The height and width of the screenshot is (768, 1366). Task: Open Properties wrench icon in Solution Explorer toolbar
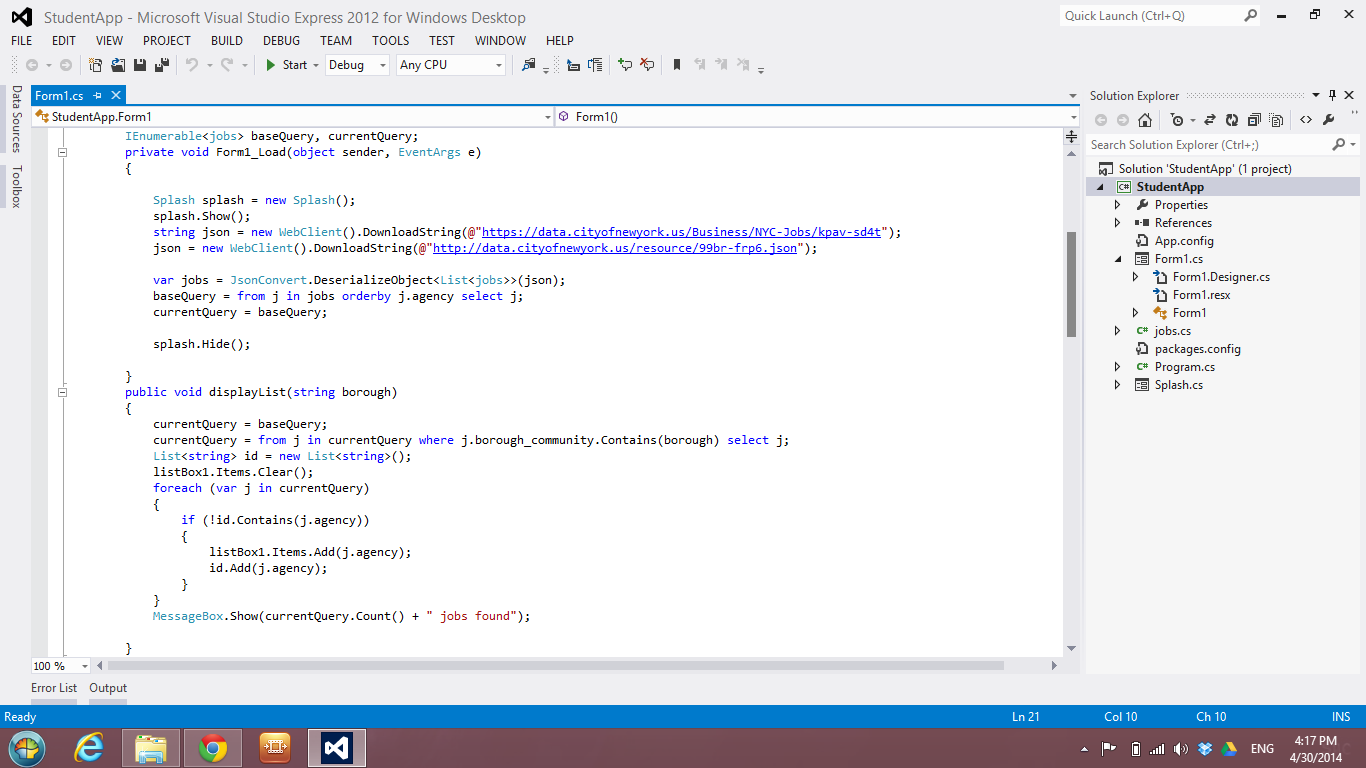pyautogui.click(x=1329, y=120)
